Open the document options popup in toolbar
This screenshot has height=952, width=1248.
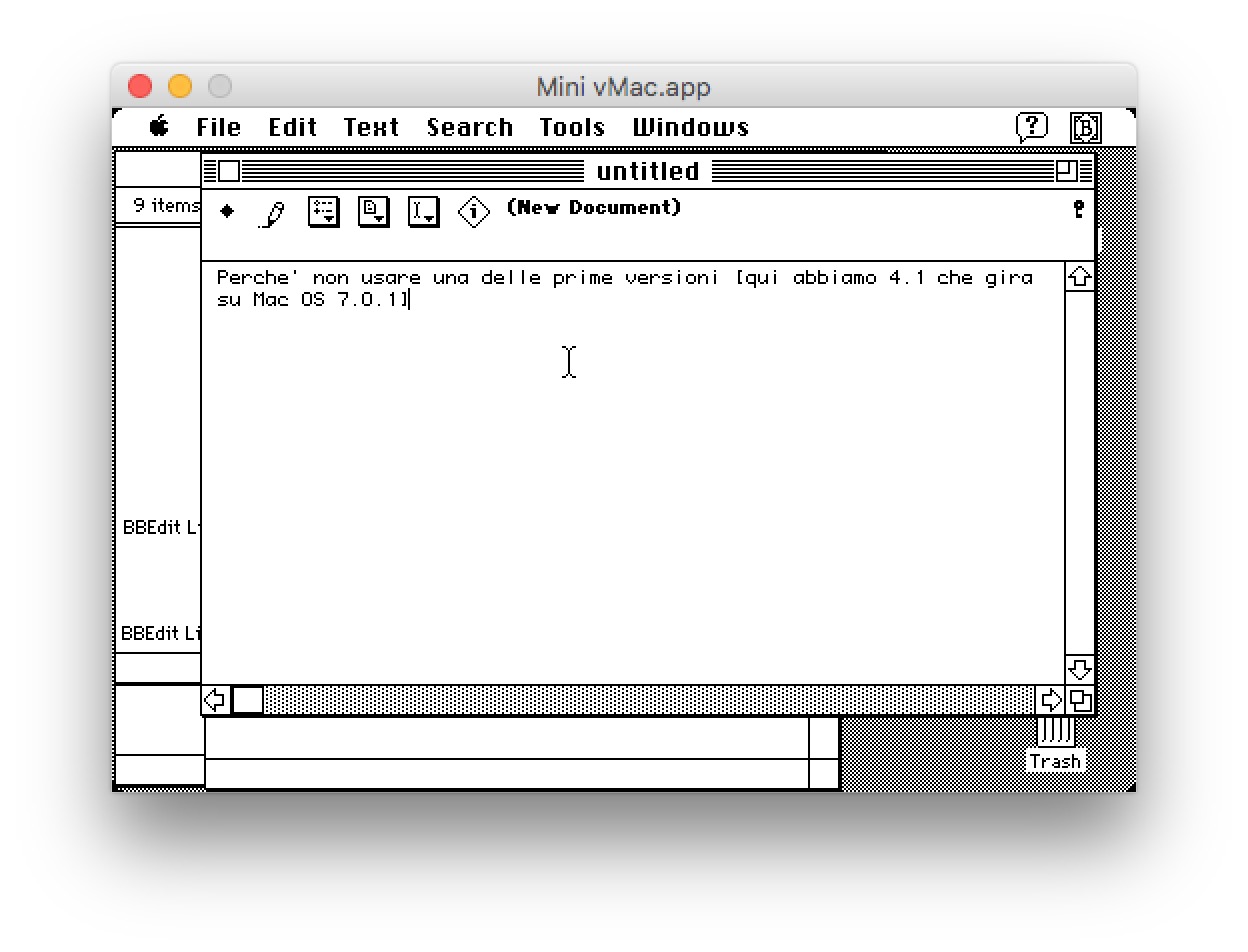coord(374,212)
